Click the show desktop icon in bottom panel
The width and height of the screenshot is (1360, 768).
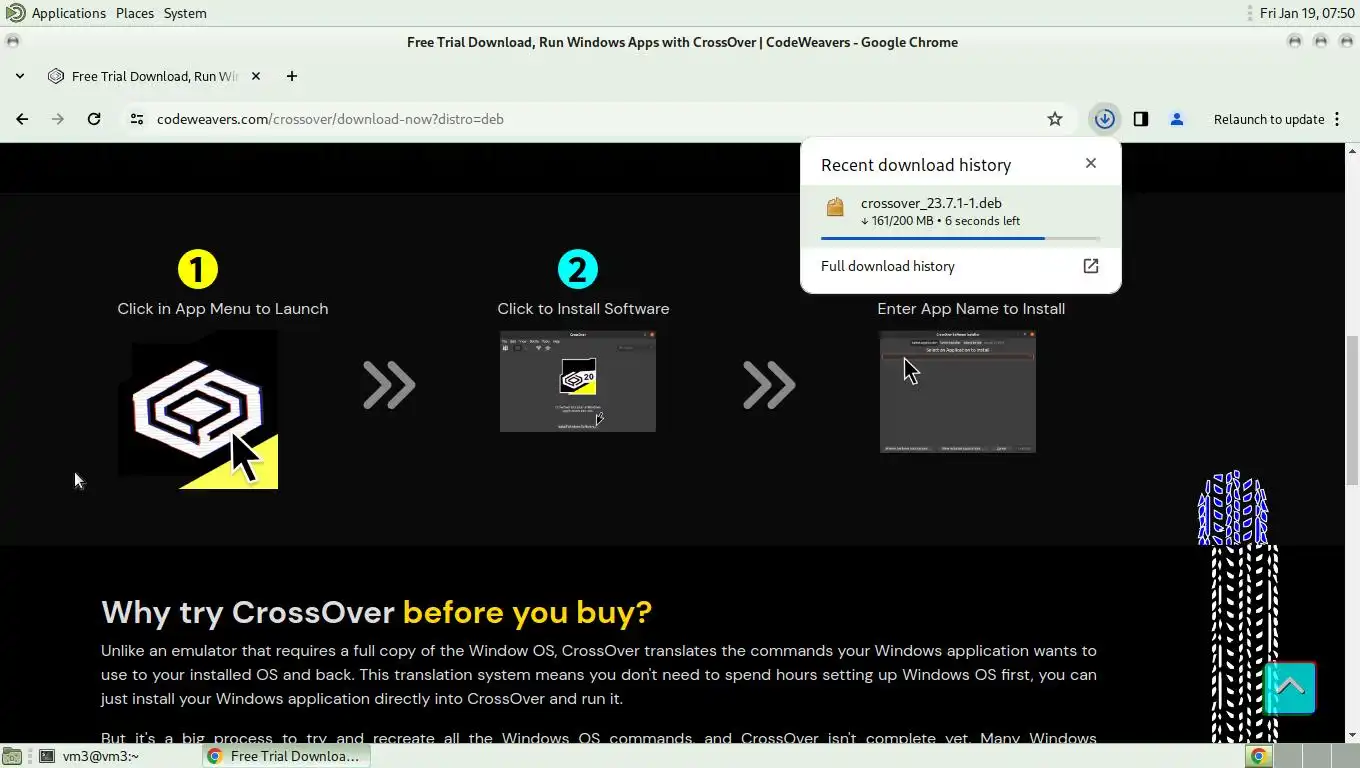click(x=14, y=756)
